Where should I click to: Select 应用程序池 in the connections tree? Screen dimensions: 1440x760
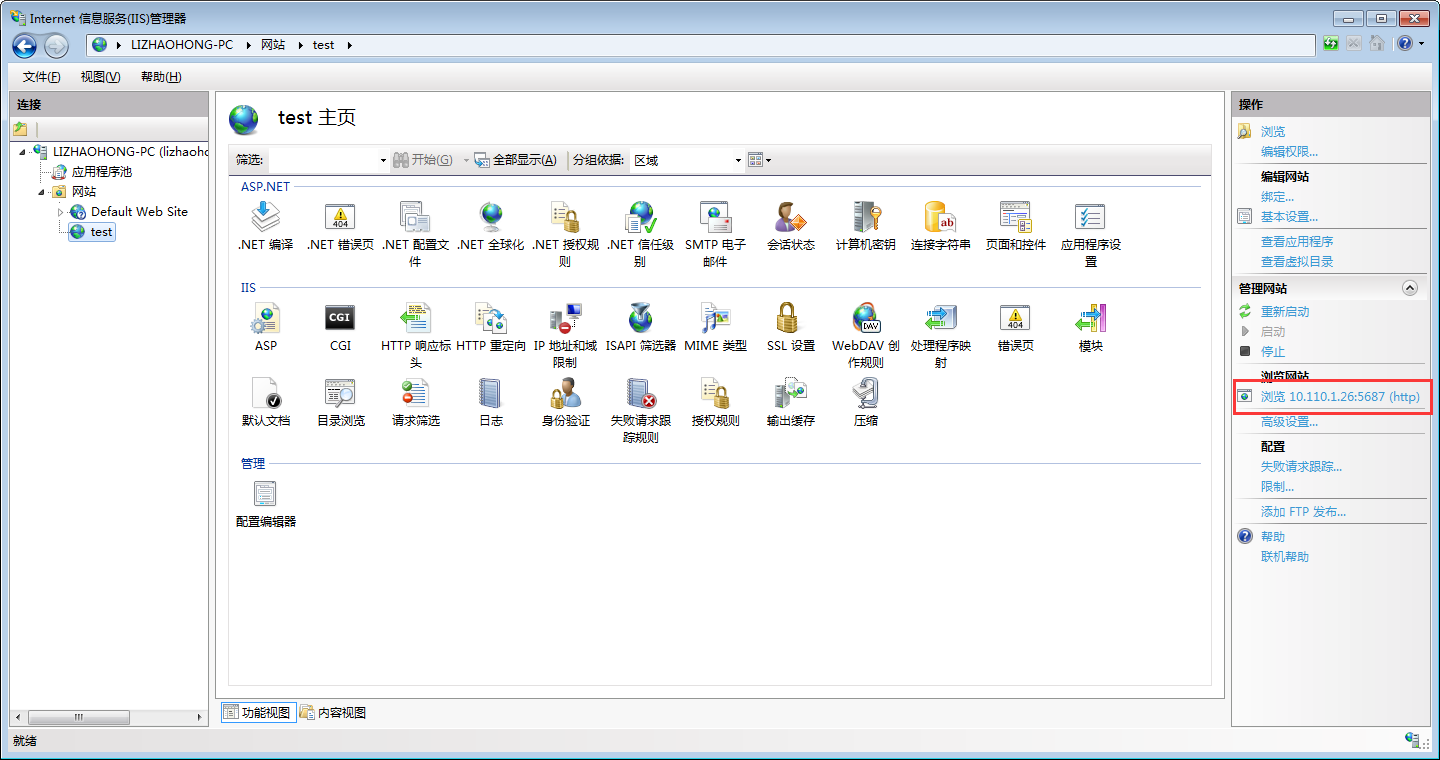click(101, 172)
